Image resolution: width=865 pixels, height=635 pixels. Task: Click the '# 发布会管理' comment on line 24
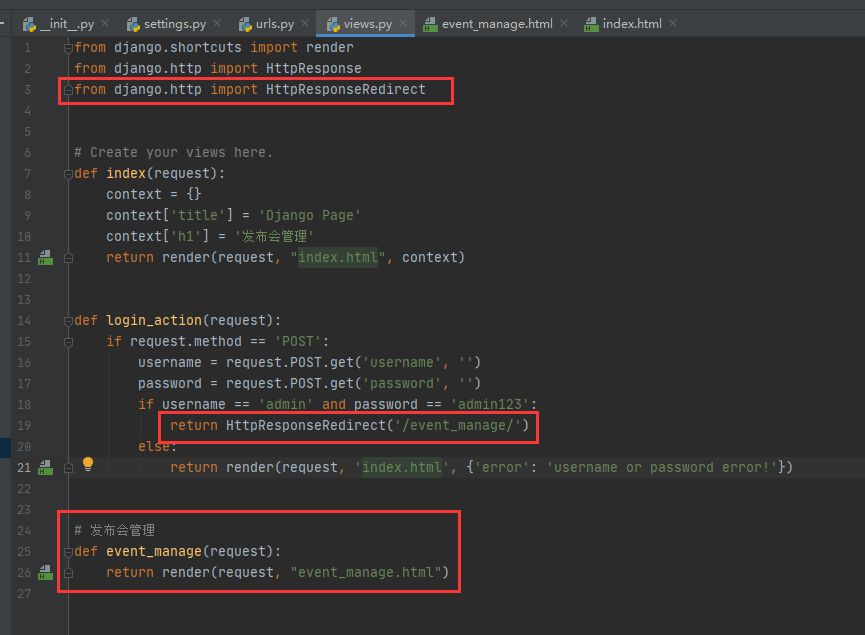[114, 530]
